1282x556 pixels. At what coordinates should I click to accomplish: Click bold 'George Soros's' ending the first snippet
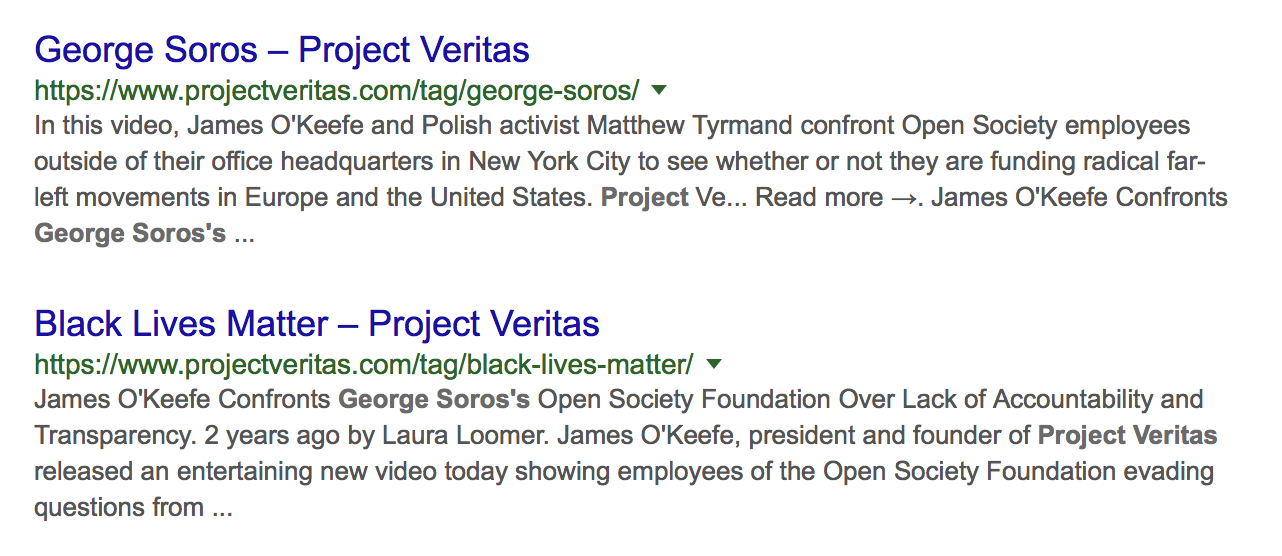pyautogui.click(x=130, y=234)
